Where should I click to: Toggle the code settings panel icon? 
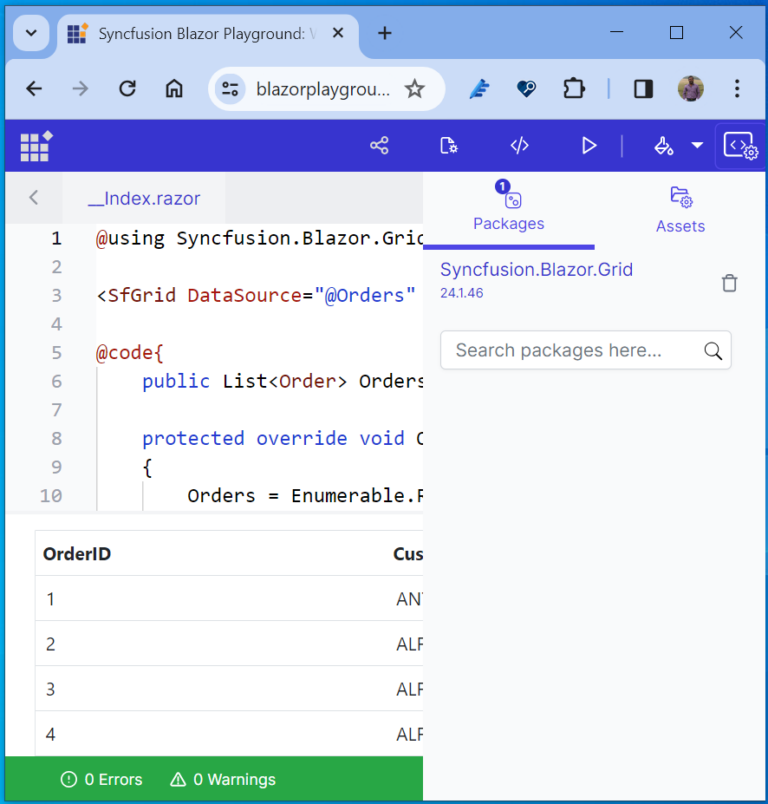click(x=740, y=146)
